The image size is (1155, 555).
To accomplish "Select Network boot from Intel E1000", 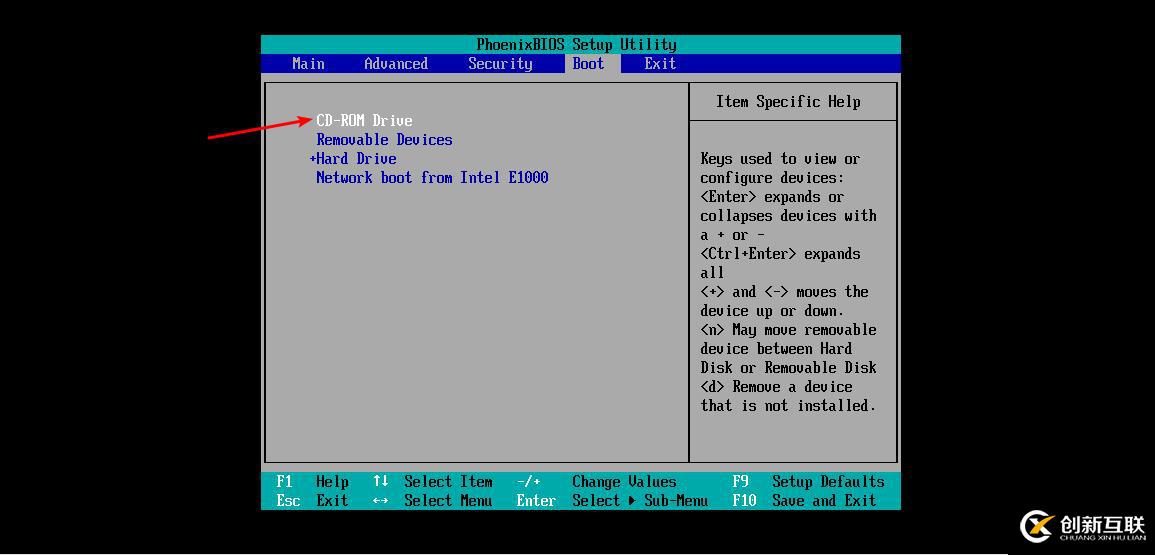I will click(432, 178).
